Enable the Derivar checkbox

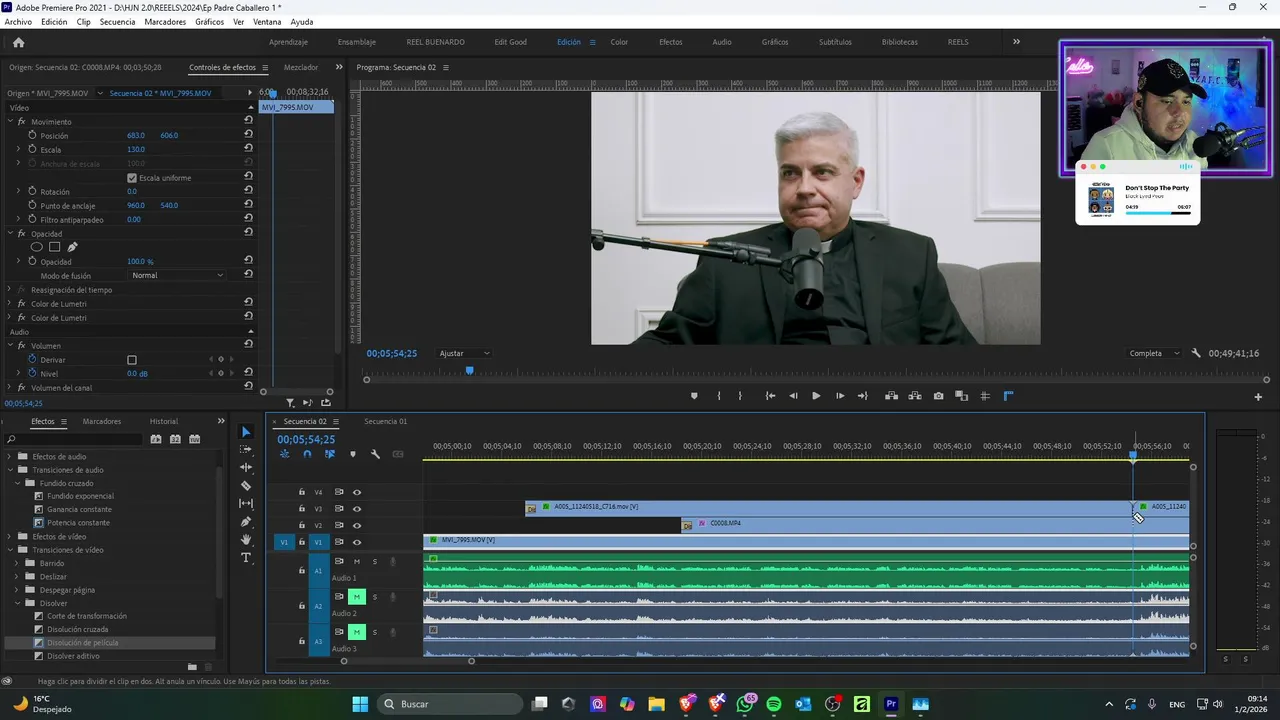132,360
